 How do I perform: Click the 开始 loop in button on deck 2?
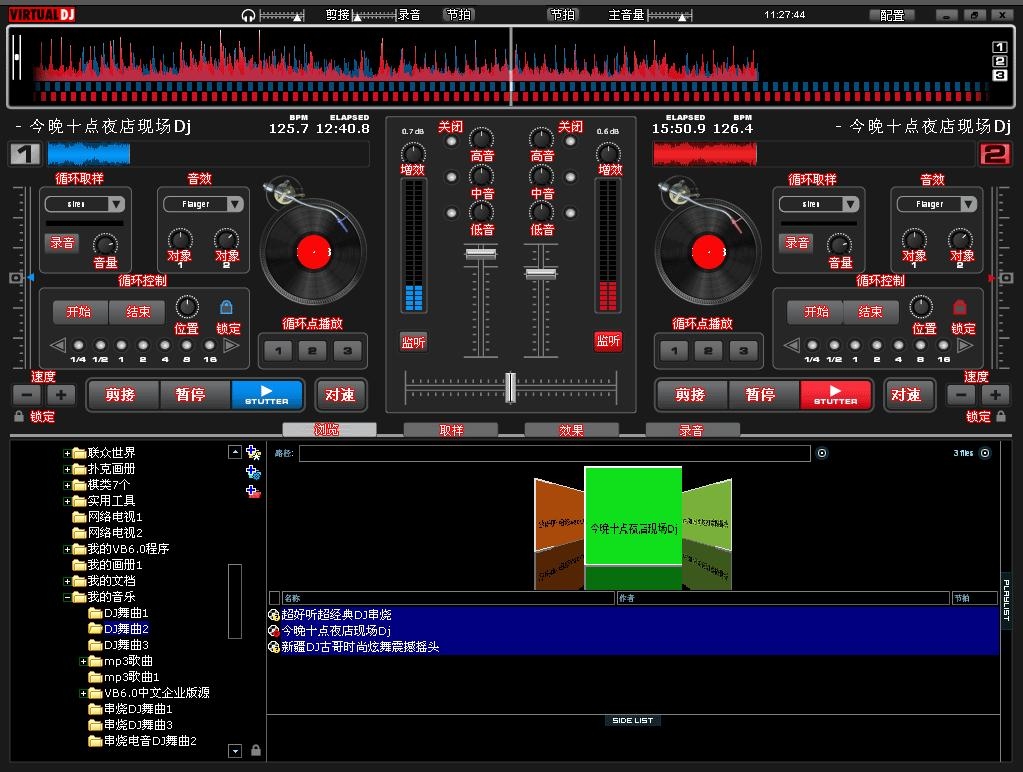click(x=816, y=312)
